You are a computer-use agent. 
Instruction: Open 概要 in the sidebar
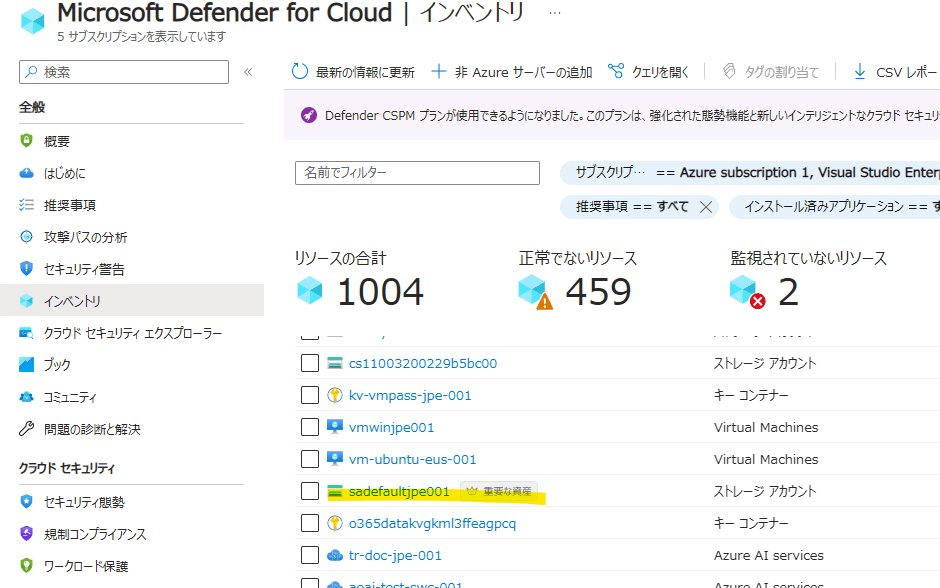[56, 141]
